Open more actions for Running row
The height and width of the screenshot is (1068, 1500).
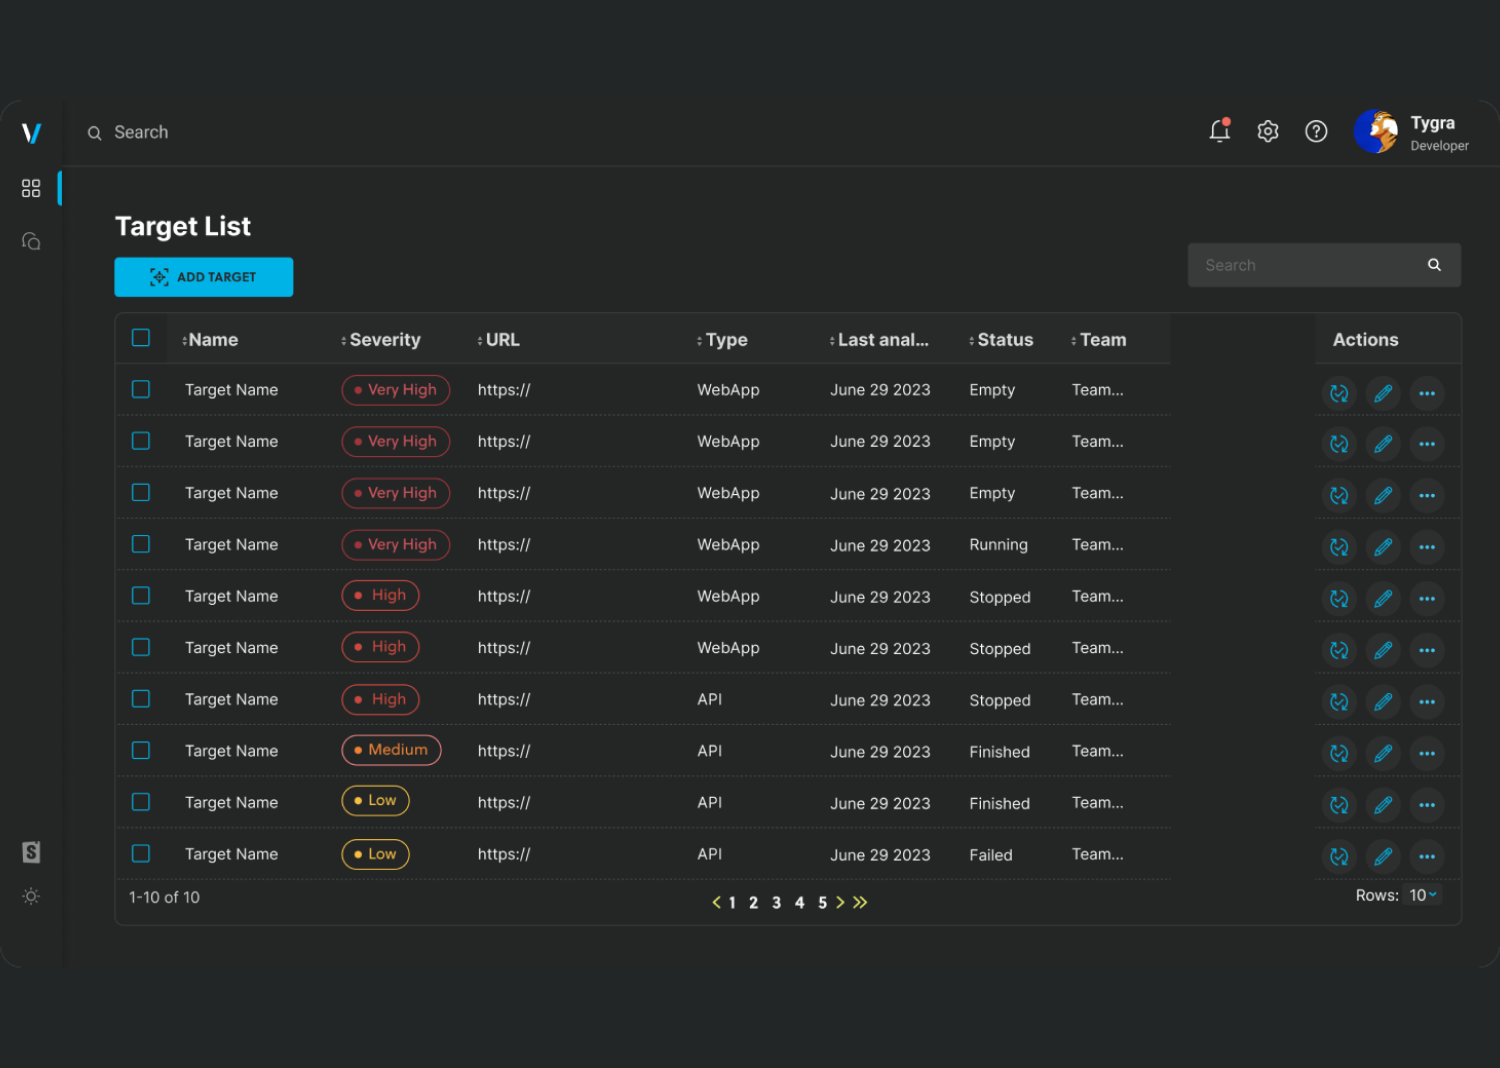pos(1427,547)
